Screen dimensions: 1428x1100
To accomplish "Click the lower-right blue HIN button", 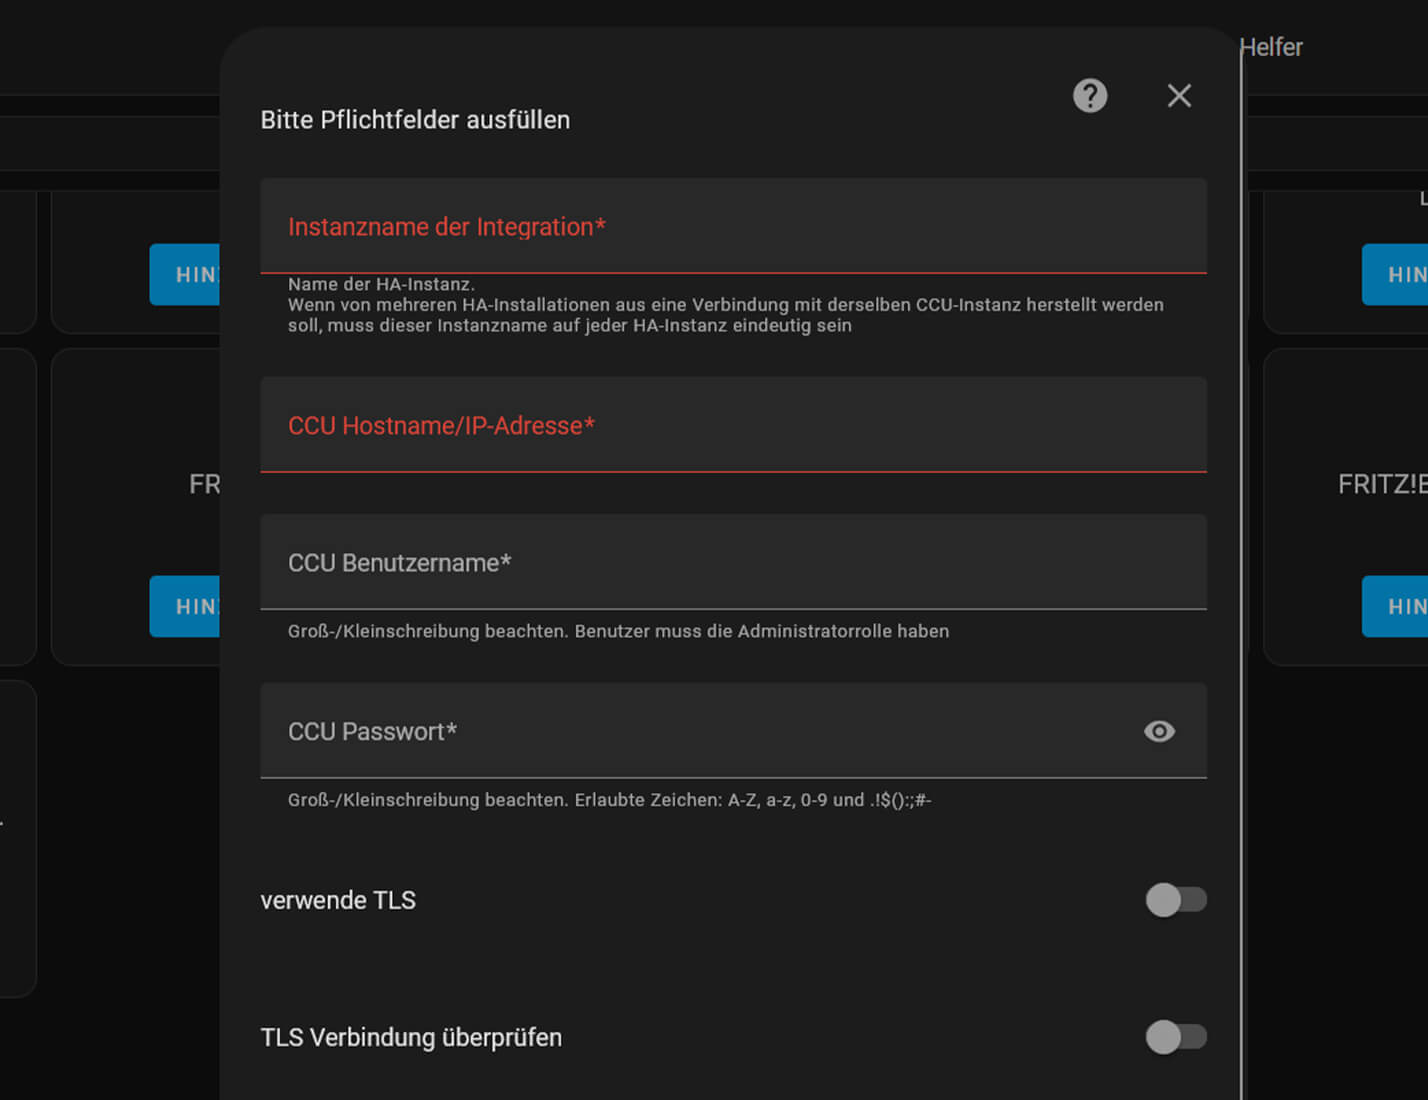I will [x=1396, y=607].
